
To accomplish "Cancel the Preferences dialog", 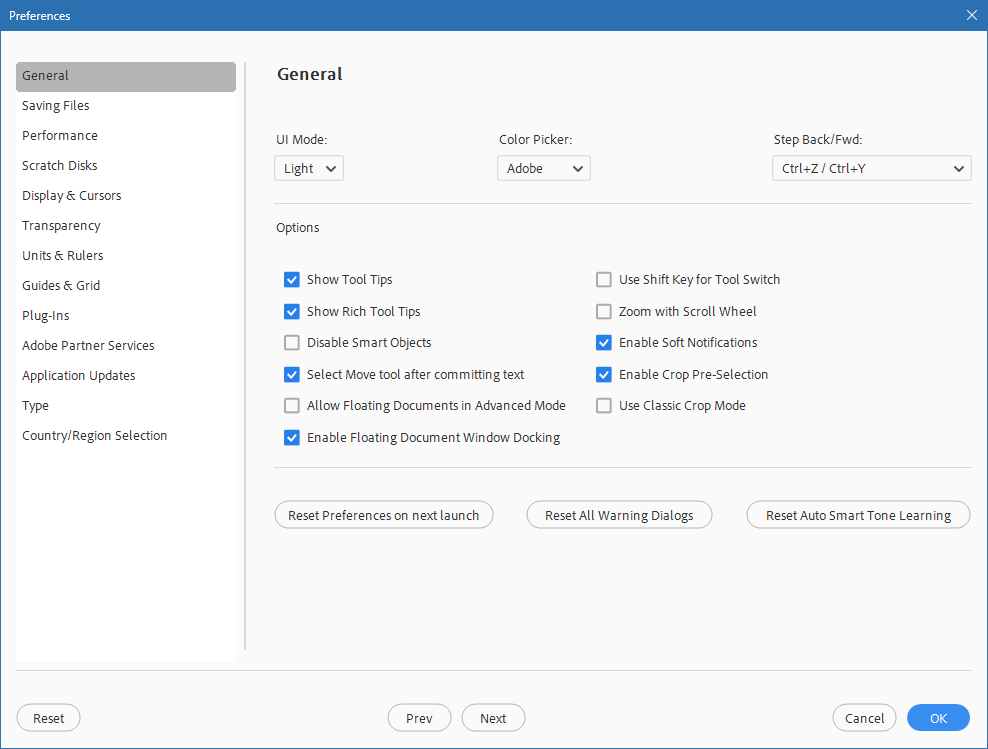I will tap(864, 718).
